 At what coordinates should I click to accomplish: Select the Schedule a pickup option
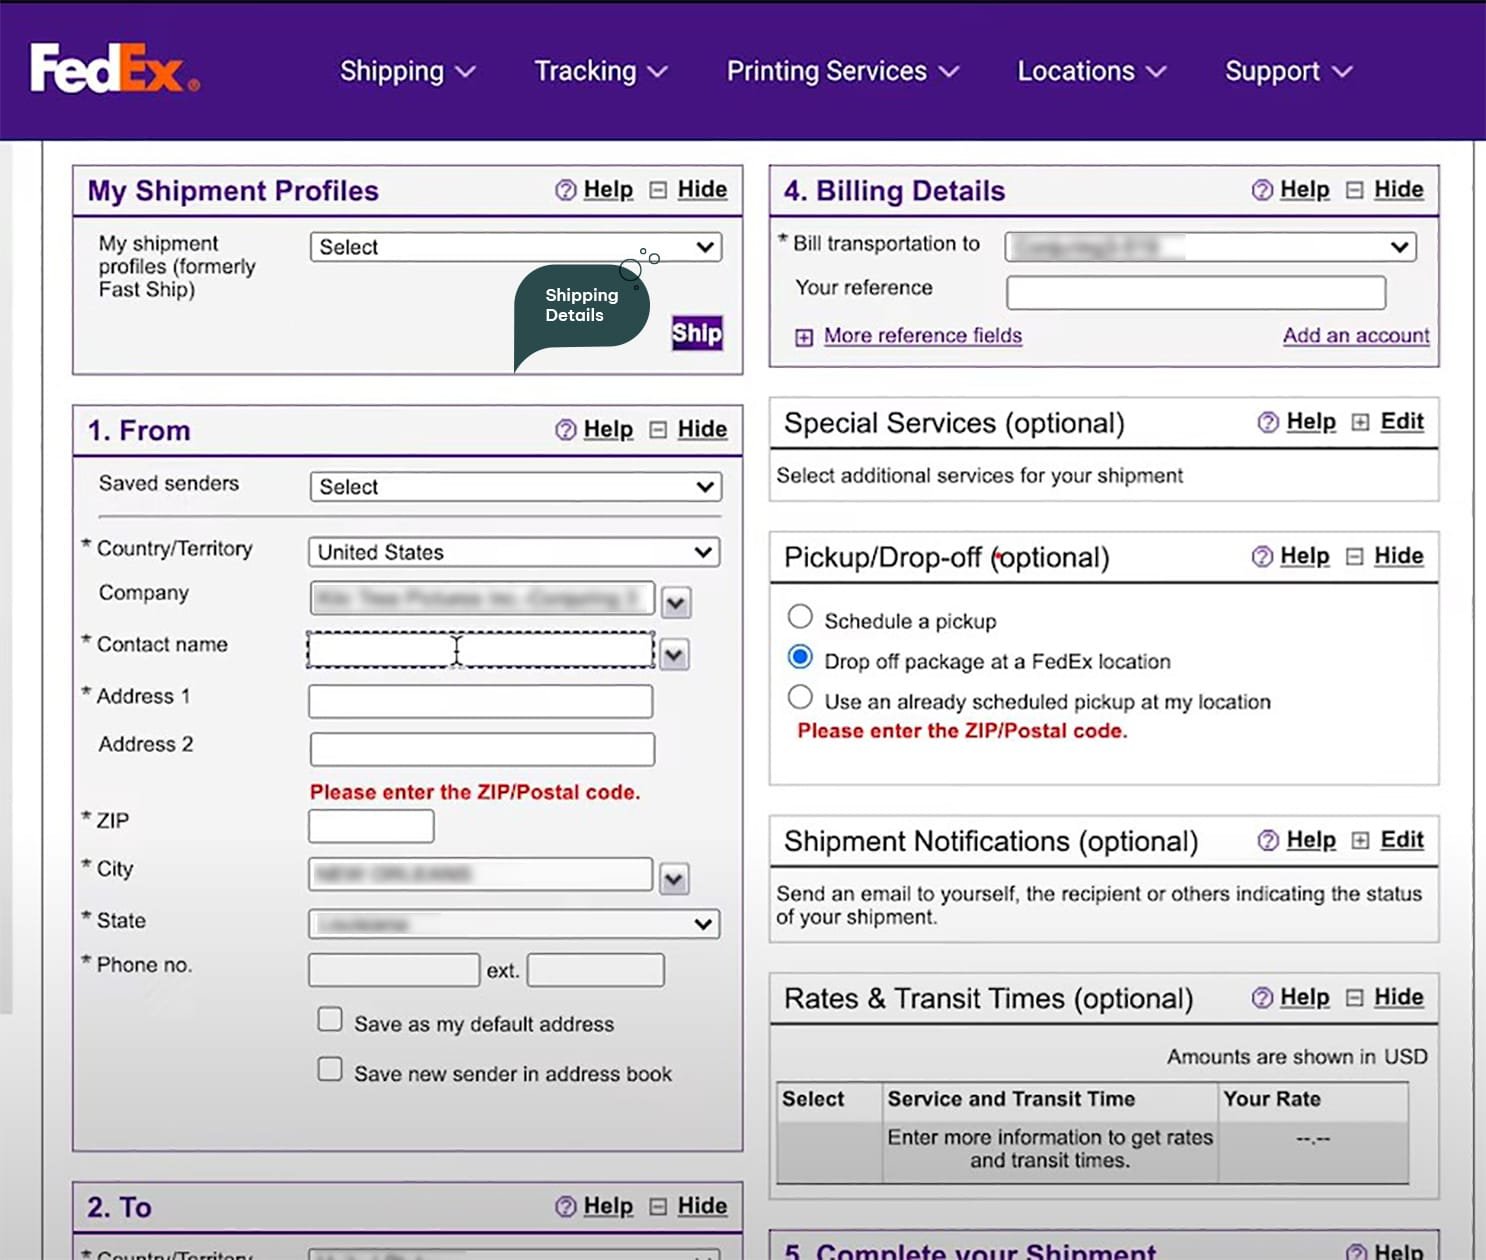tap(800, 617)
